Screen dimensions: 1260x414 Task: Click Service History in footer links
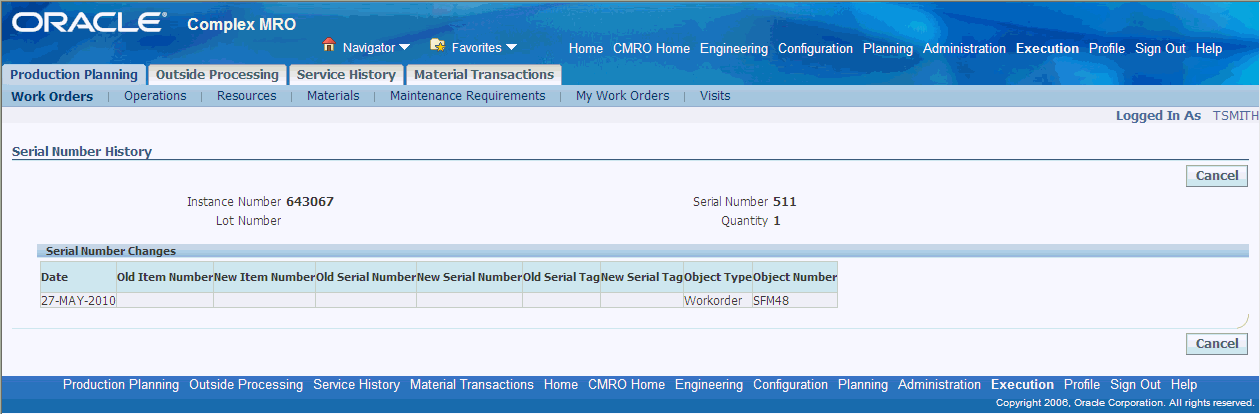(356, 384)
